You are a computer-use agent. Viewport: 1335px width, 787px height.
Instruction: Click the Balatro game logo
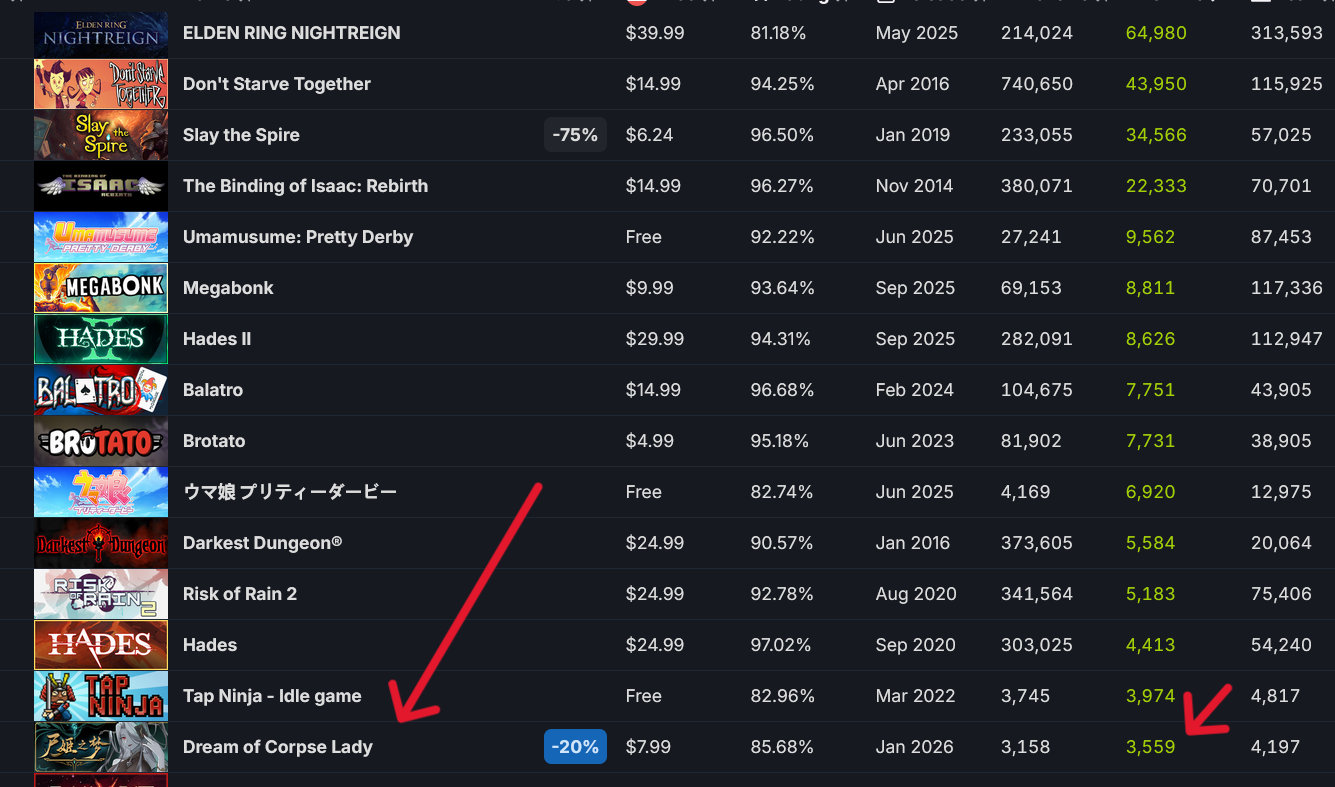click(x=100, y=390)
